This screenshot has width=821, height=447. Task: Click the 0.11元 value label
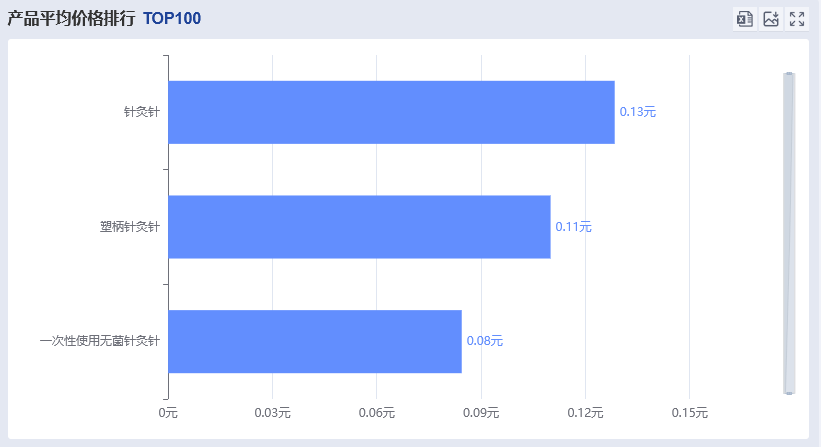573,227
